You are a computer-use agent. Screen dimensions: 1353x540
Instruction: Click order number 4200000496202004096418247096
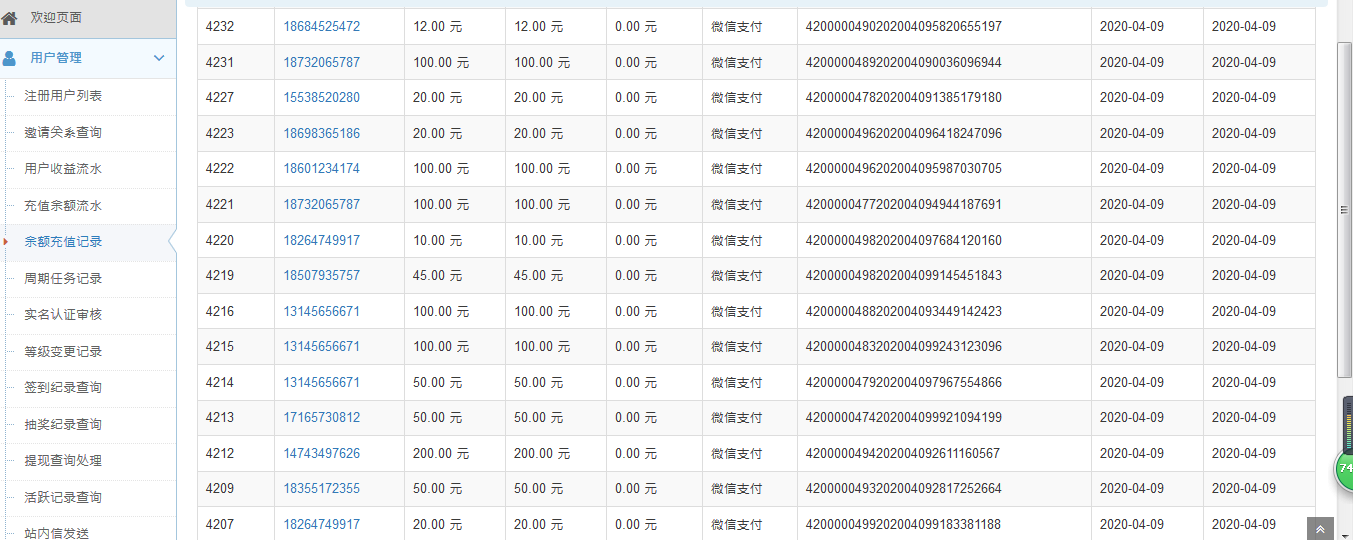pos(904,133)
